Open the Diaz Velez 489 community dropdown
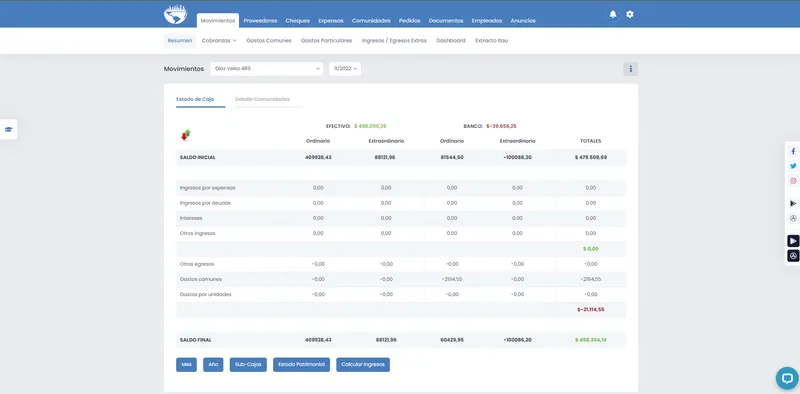 tap(267, 68)
